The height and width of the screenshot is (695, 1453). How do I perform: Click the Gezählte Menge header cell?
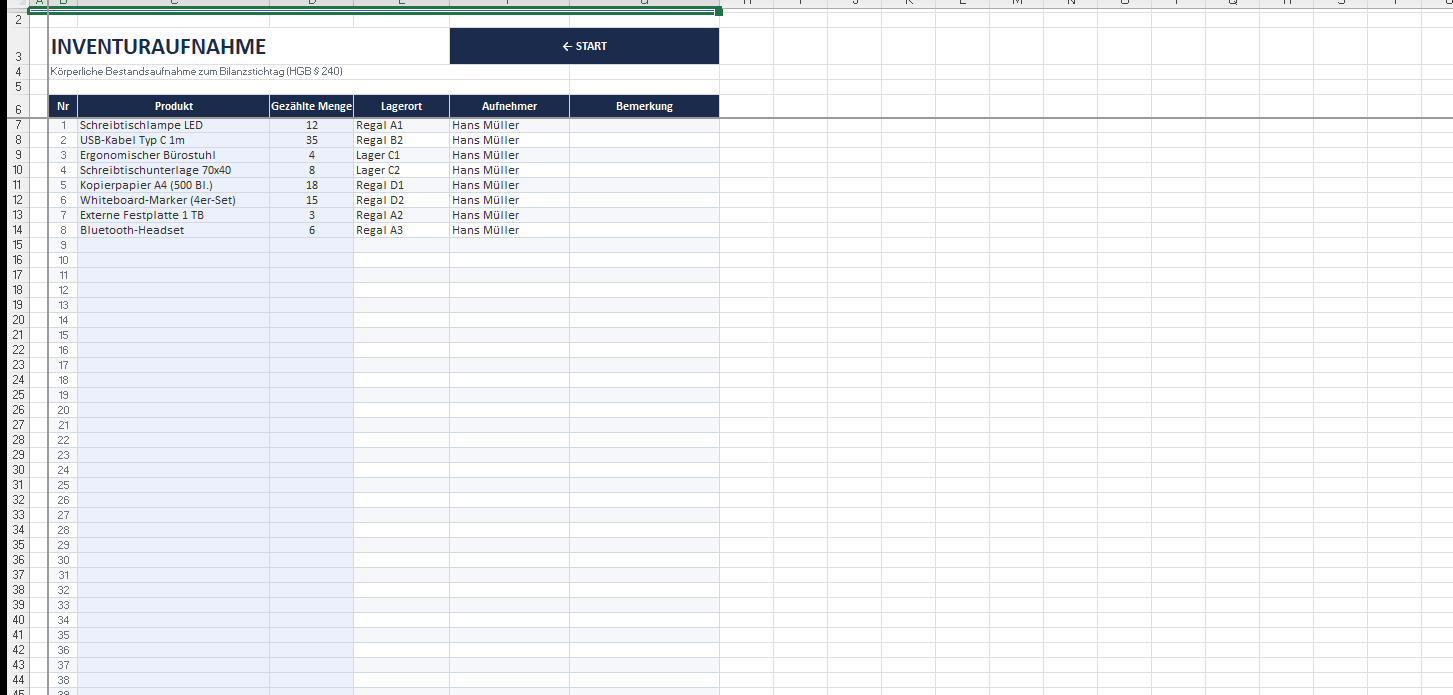point(311,106)
